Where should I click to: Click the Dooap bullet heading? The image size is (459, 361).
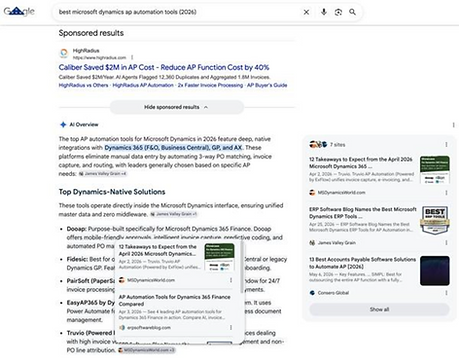tap(76, 229)
